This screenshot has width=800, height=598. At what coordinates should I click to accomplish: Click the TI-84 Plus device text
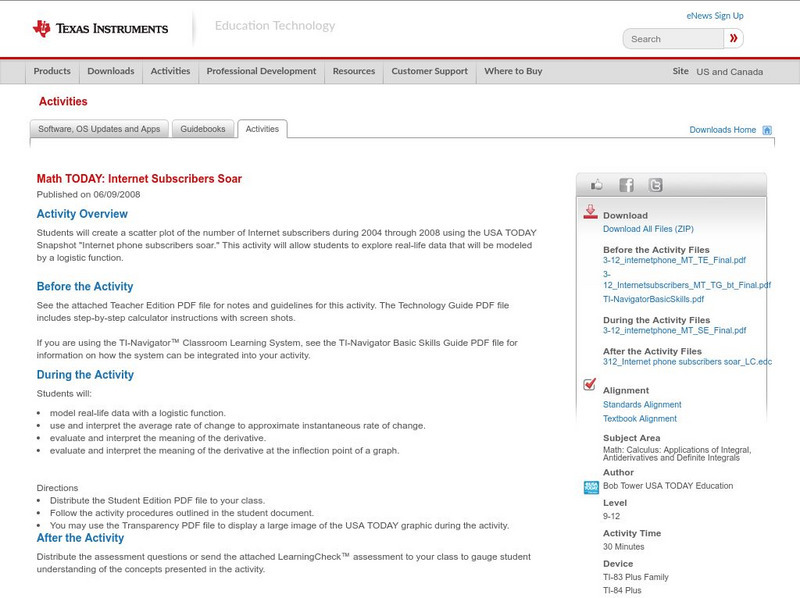622,590
